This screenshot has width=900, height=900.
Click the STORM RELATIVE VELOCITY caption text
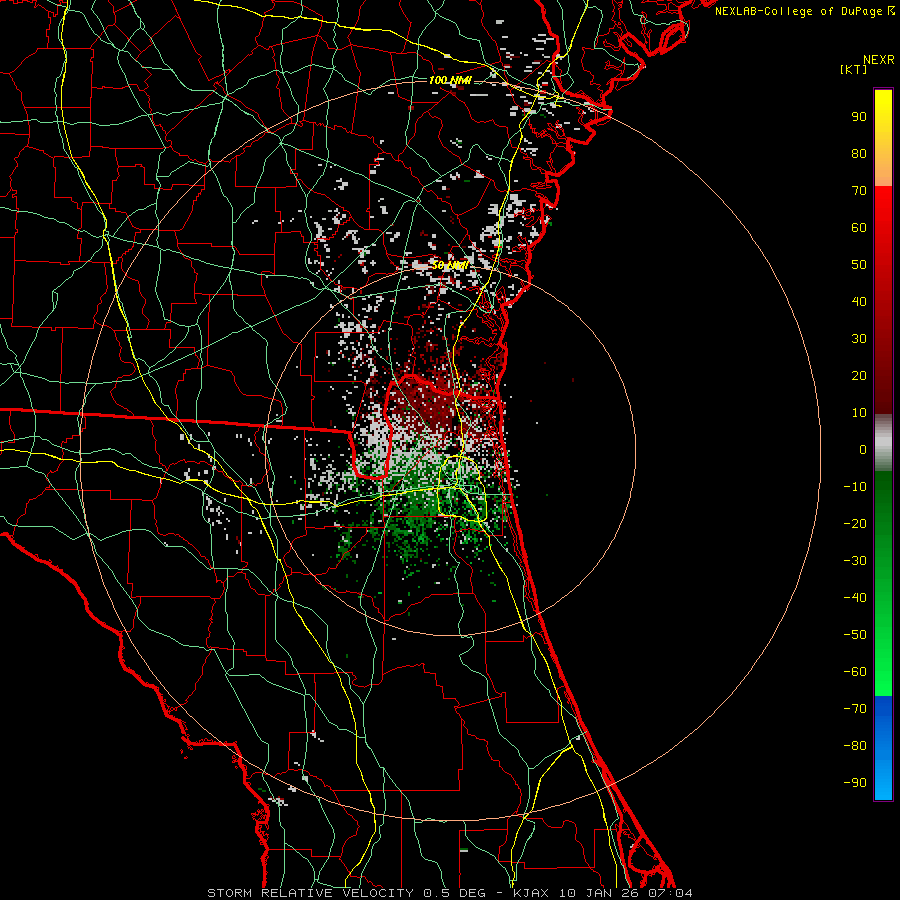(310, 893)
